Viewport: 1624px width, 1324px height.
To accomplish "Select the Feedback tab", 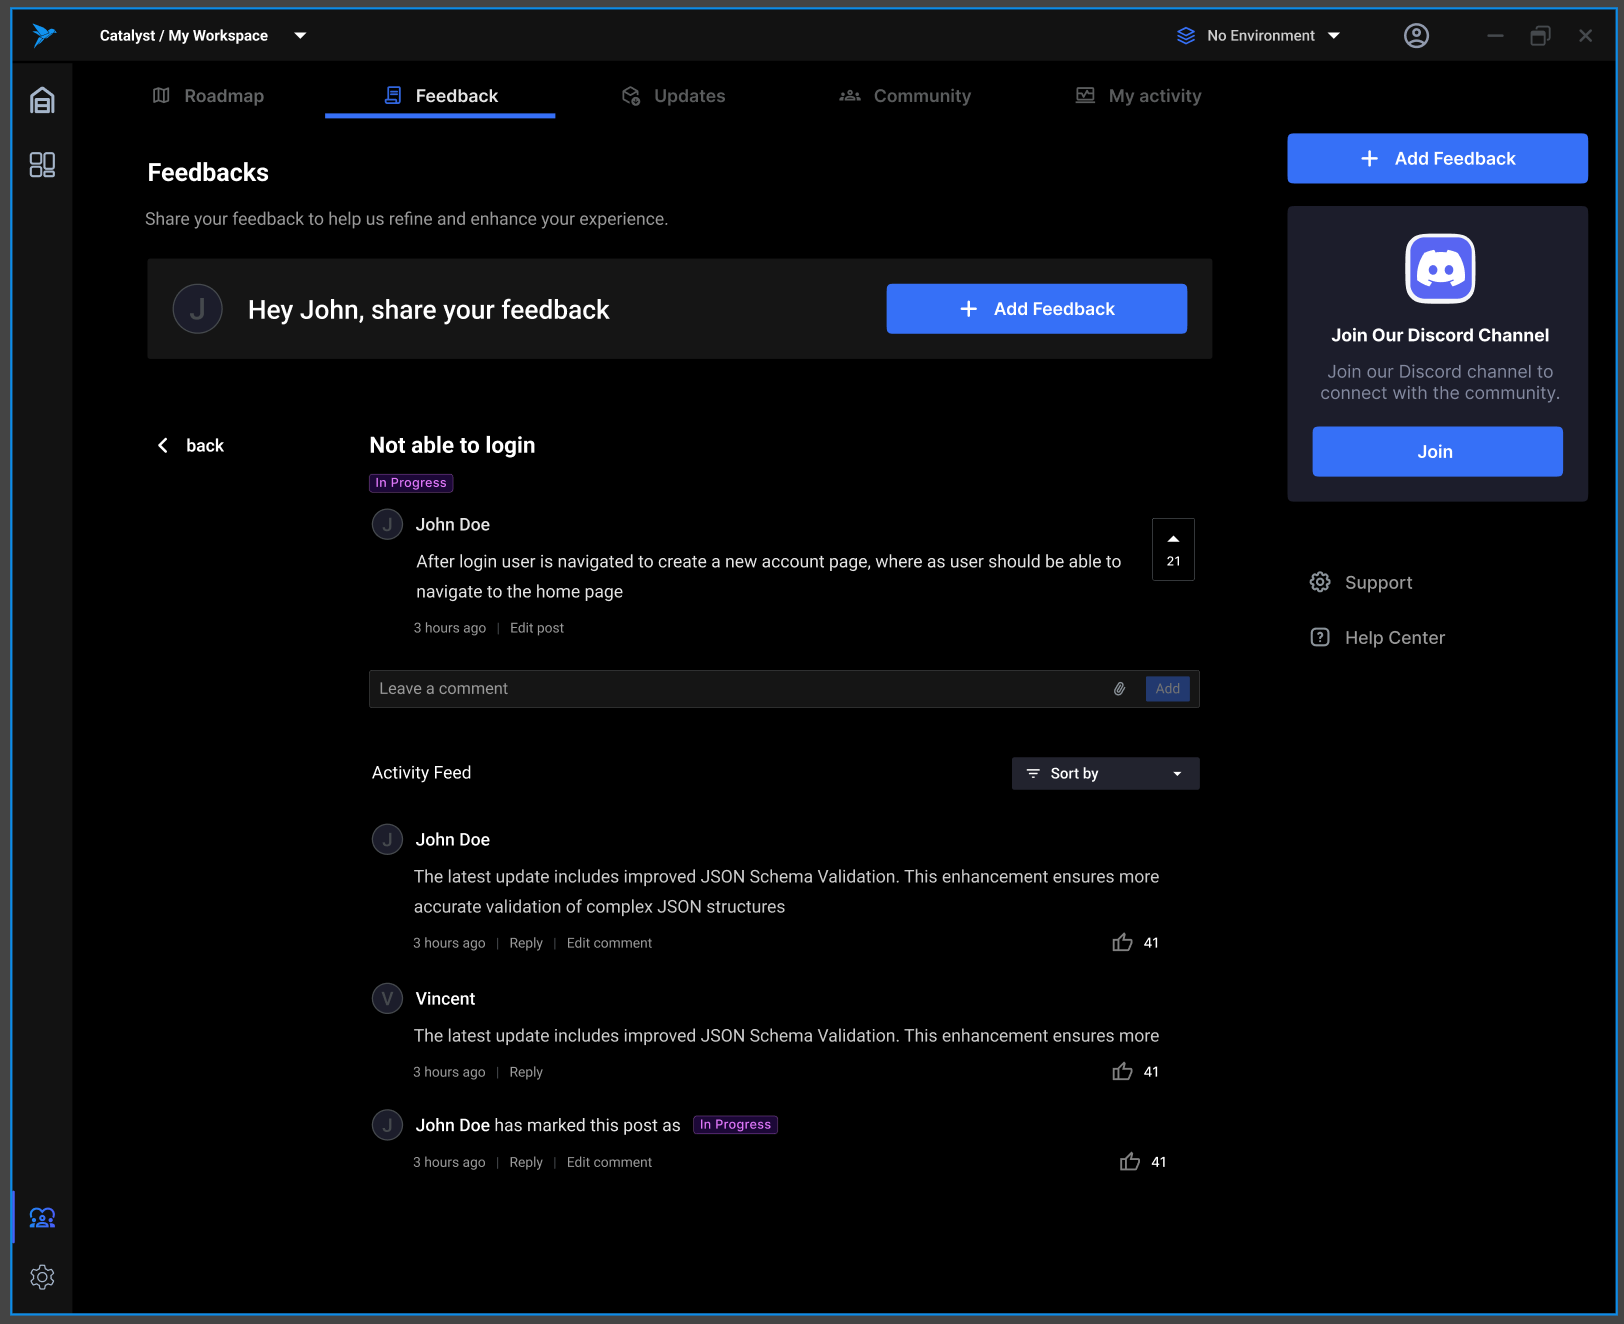I will (x=440, y=96).
